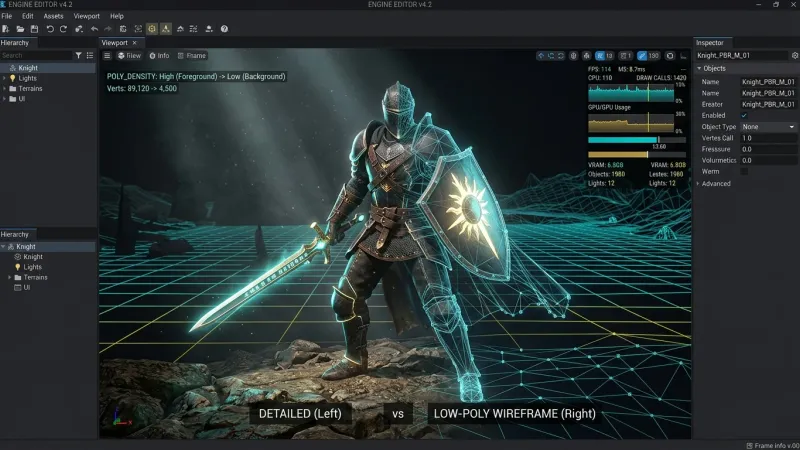Click the XYZ axis gizmo in the viewport corner
This screenshot has width=800, height=450.
point(121,417)
